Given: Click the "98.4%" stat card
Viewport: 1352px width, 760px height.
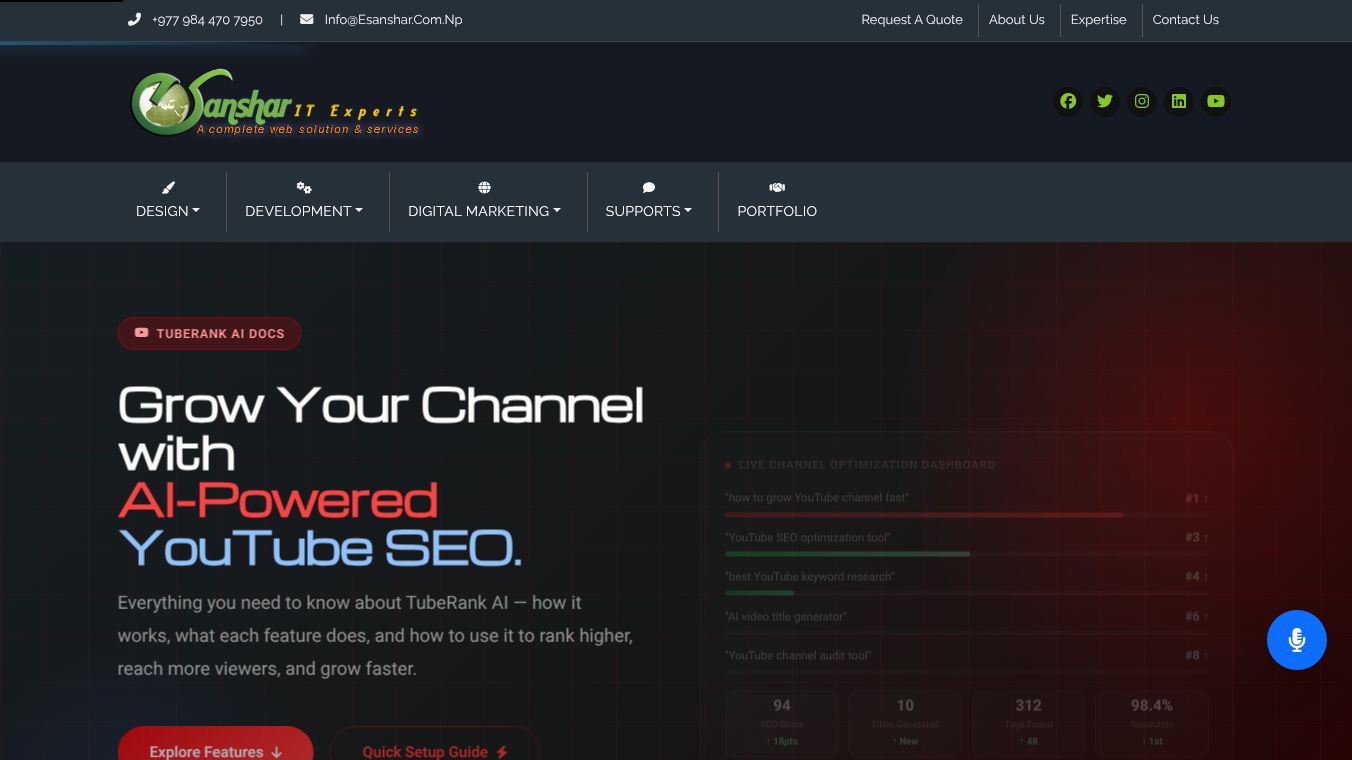Looking at the screenshot, I should point(1152,722).
